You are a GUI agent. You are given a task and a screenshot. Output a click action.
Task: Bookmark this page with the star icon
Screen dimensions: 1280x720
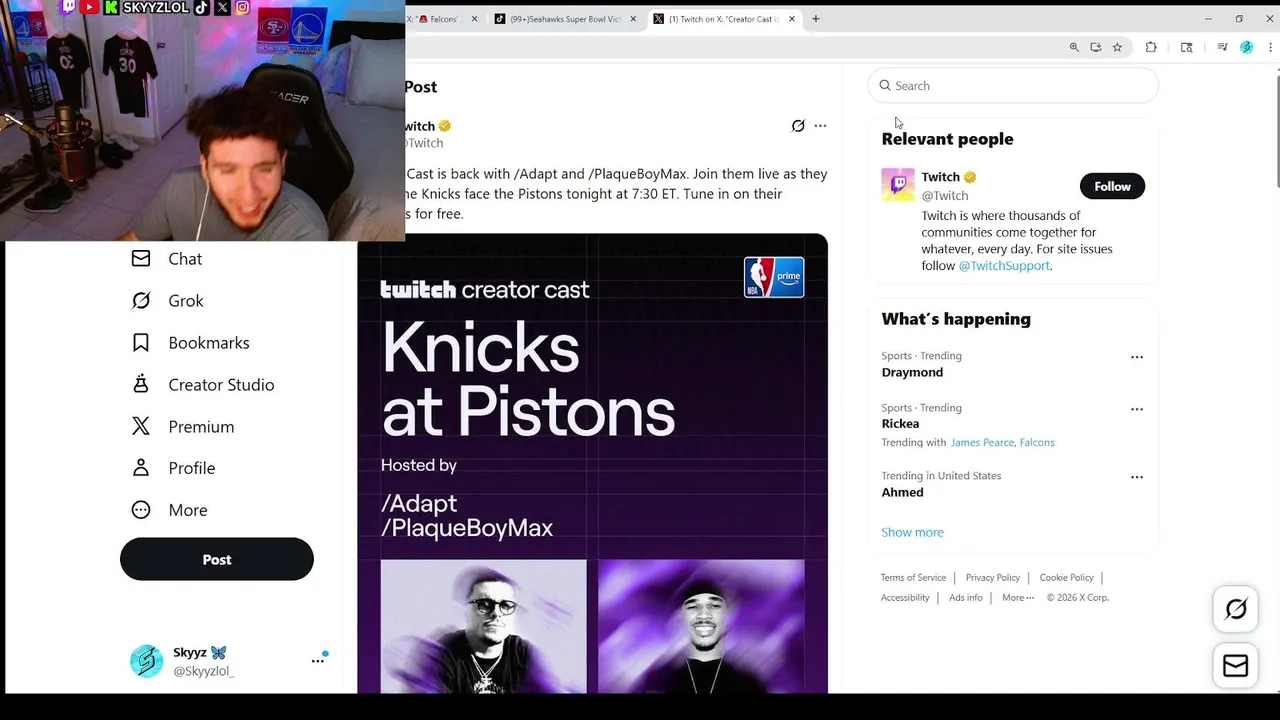pos(1117,47)
